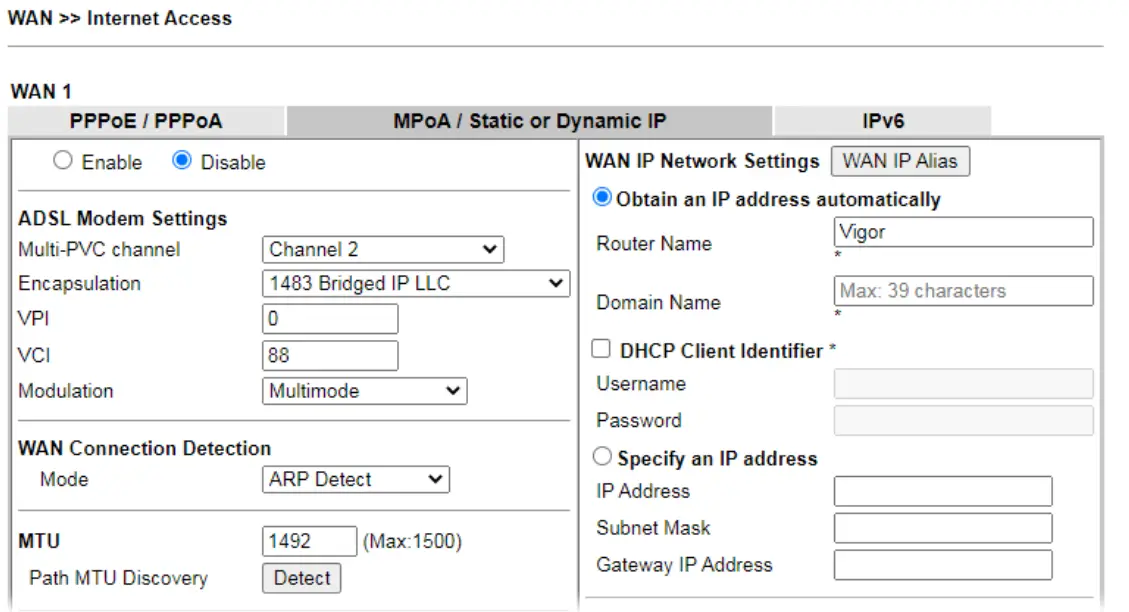This screenshot has height=612, width=1129.
Task: Enable the DHCP Client Identifier checkbox
Action: click(x=601, y=348)
